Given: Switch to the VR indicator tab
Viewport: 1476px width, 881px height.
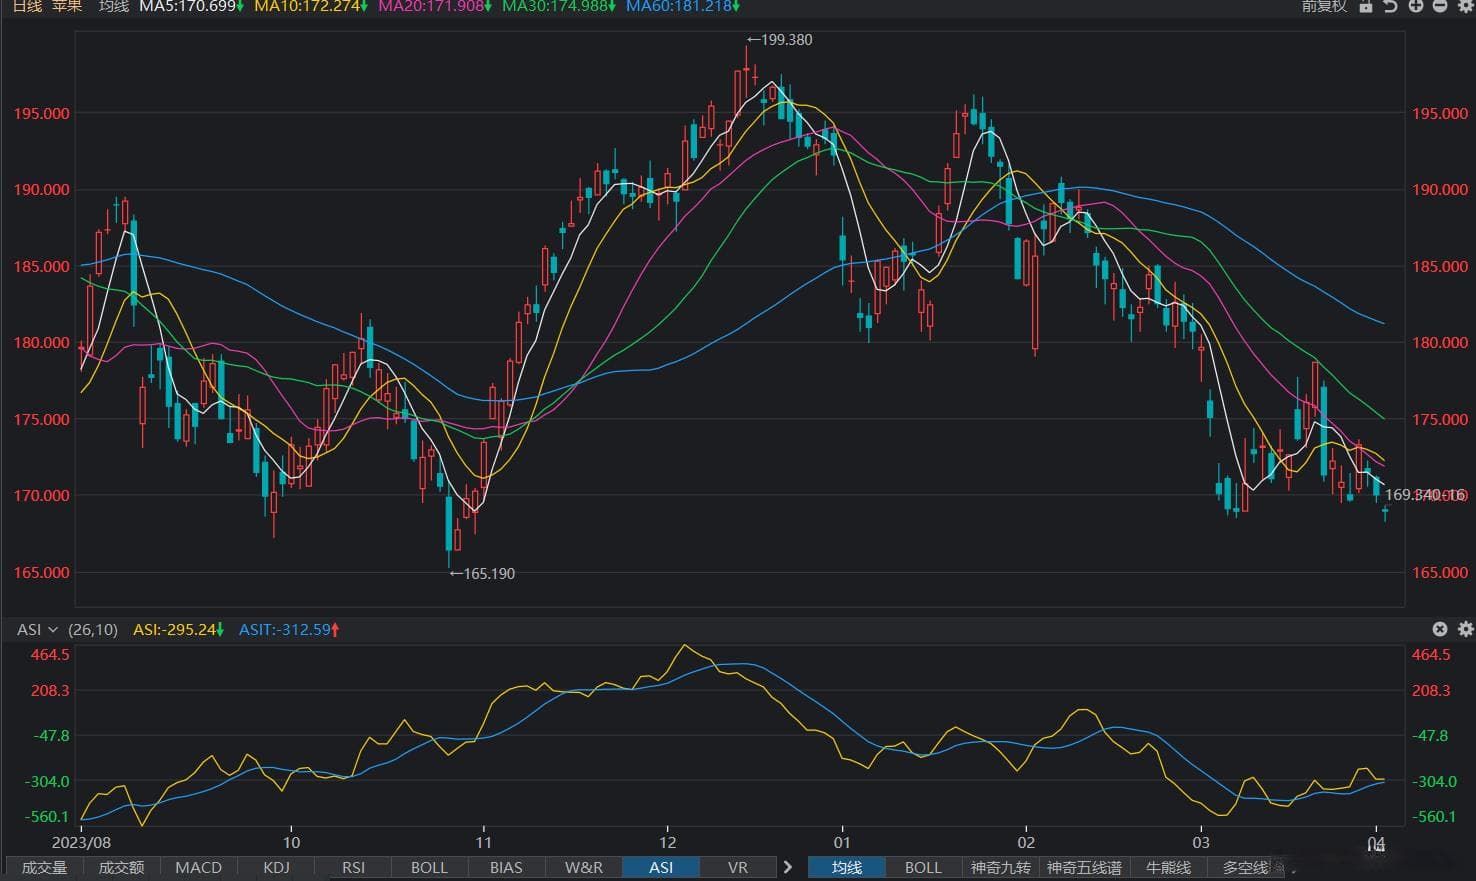Looking at the screenshot, I should pyautogui.click(x=737, y=867).
